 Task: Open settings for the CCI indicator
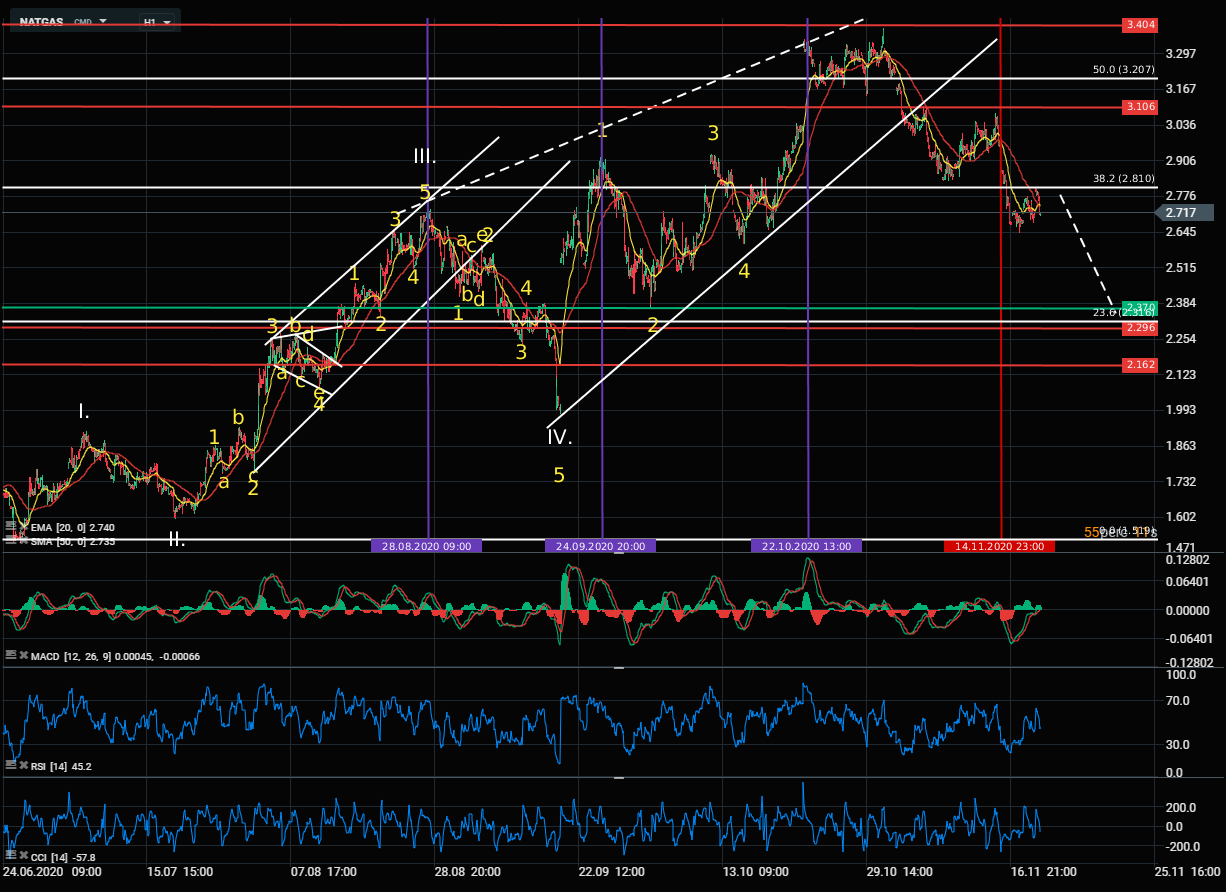tap(11, 857)
